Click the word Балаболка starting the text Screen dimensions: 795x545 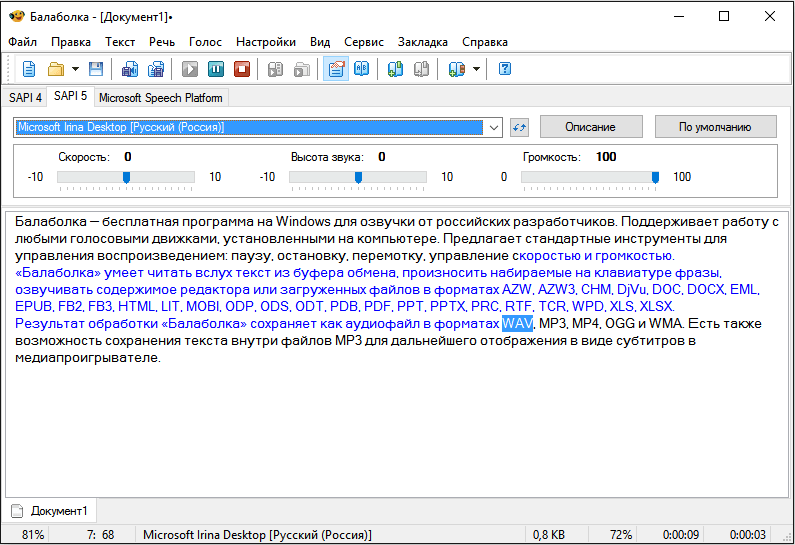(x=51, y=222)
